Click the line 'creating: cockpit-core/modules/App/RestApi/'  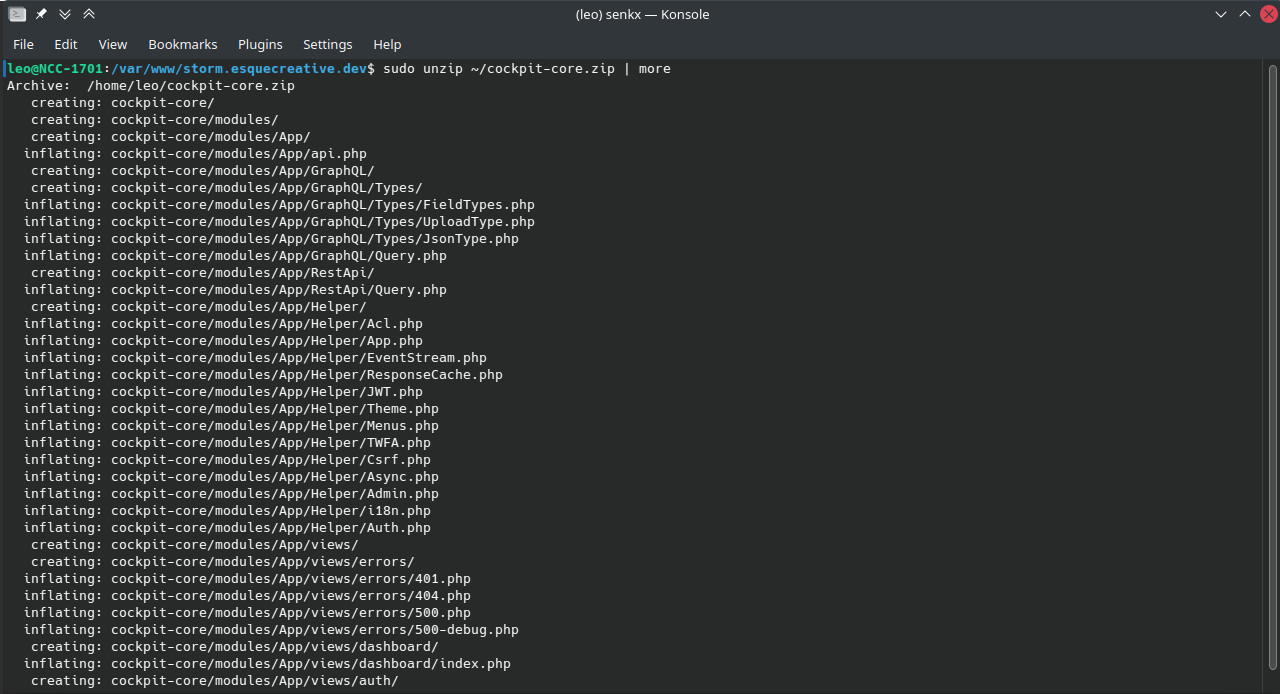[x=203, y=273]
